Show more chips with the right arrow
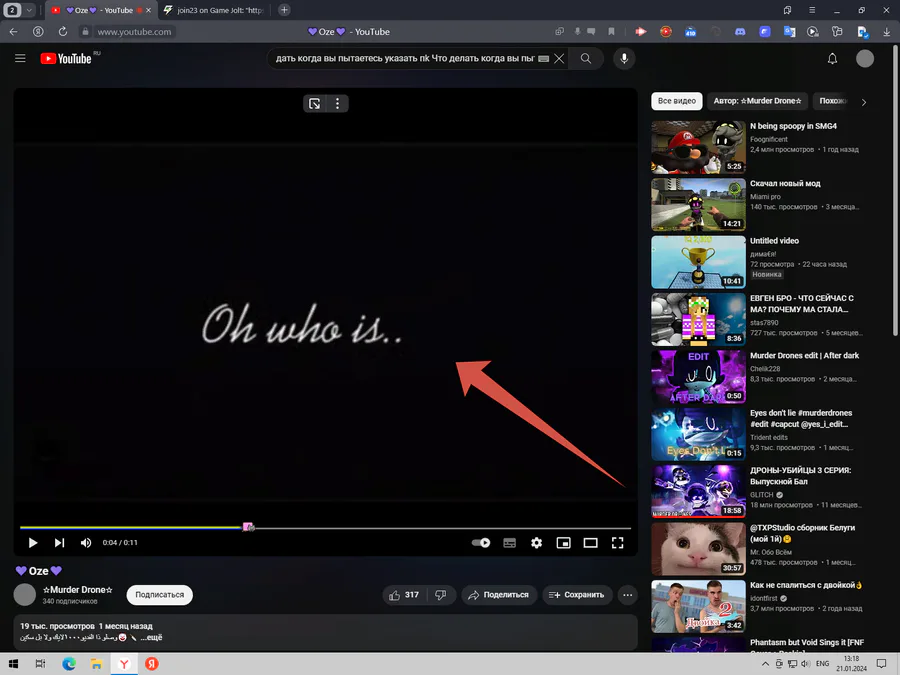This screenshot has width=900, height=675. (x=864, y=102)
